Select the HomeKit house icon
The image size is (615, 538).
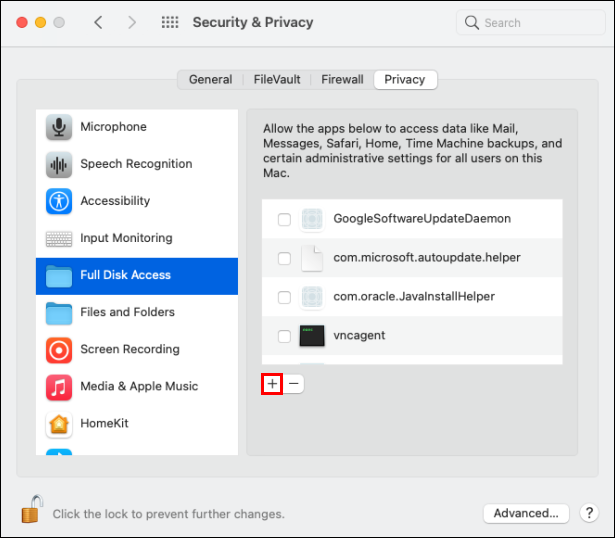pyautogui.click(x=60, y=423)
